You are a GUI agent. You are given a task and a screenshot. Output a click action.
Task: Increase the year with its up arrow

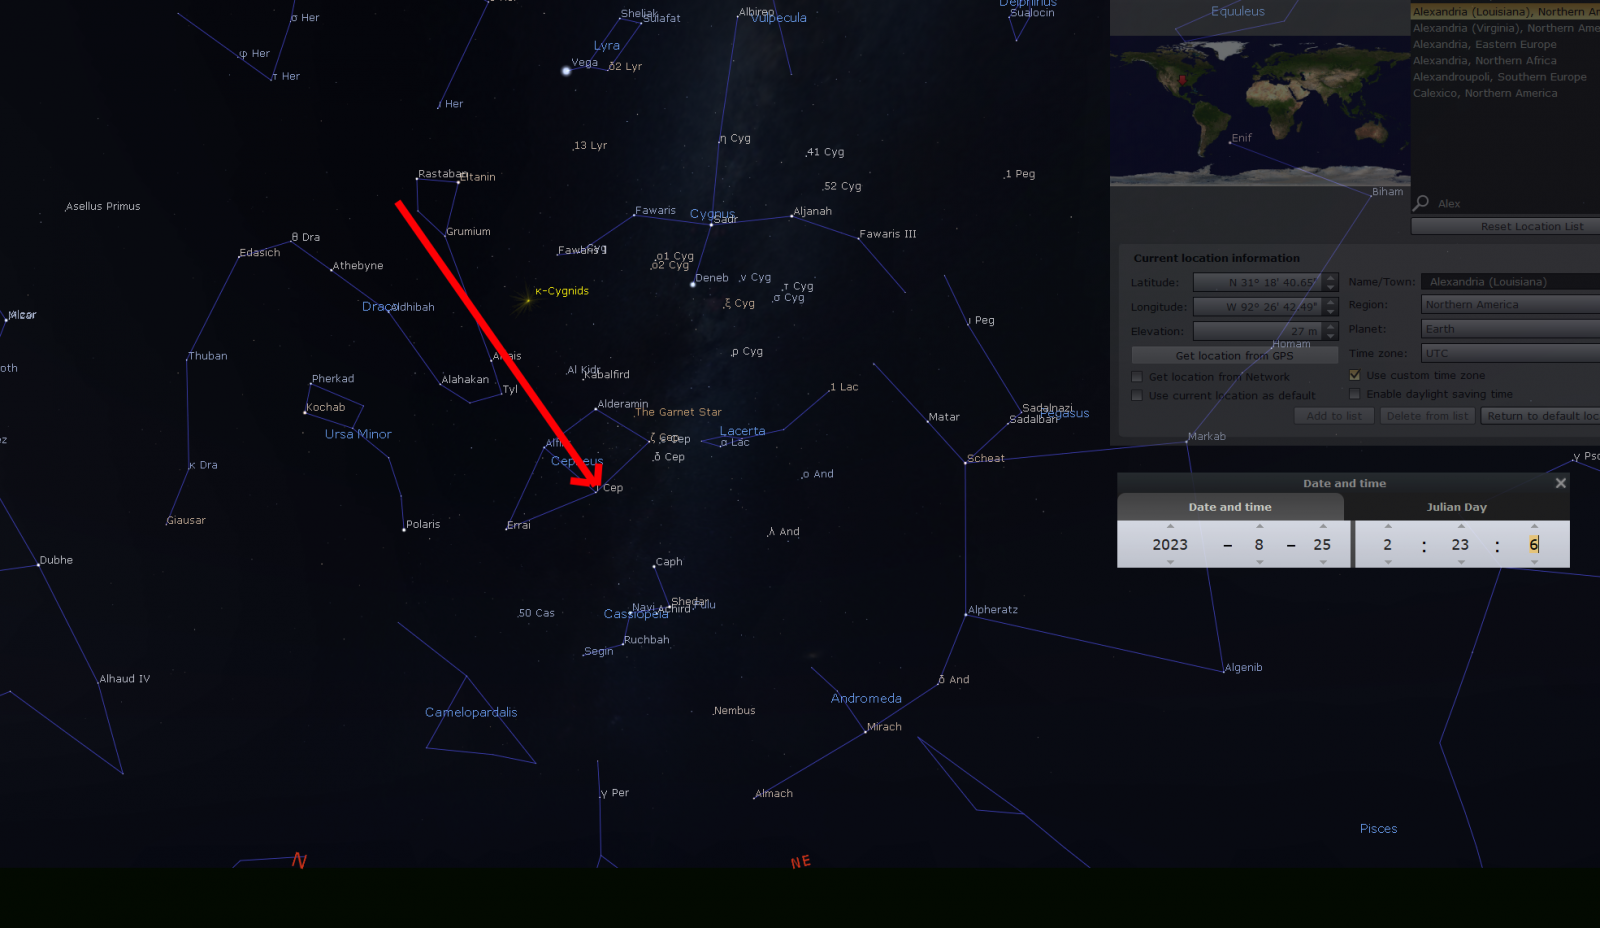(1170, 526)
